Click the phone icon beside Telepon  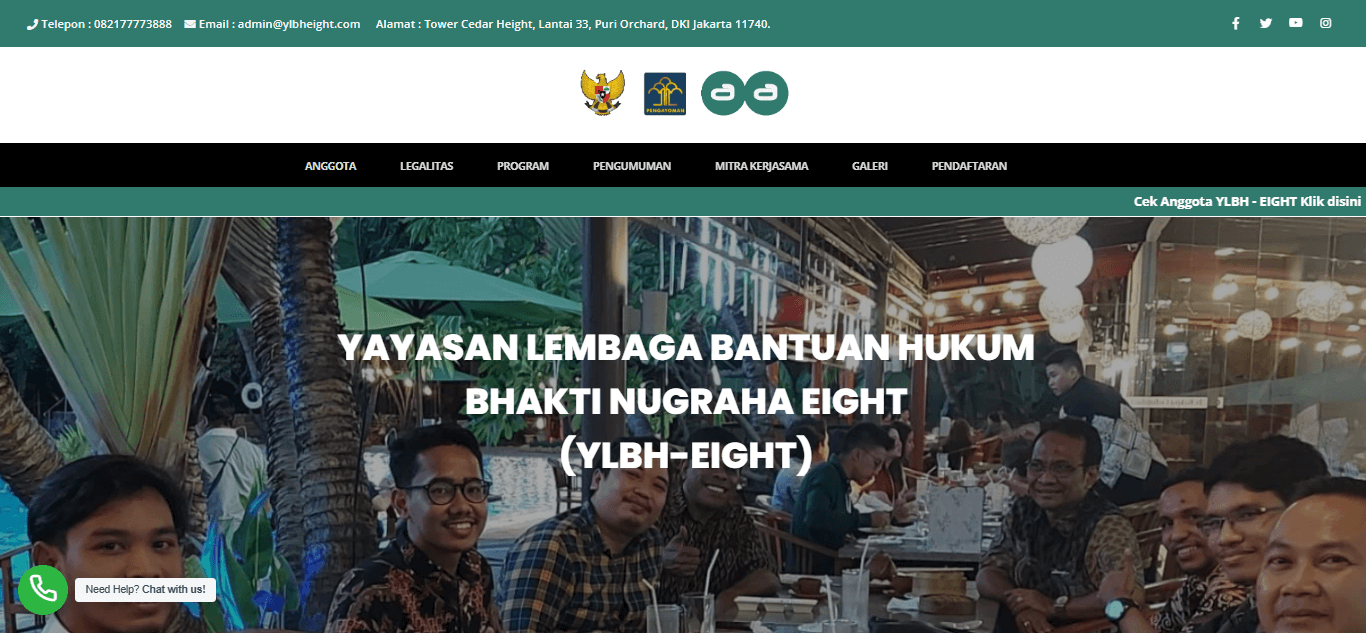coord(32,24)
